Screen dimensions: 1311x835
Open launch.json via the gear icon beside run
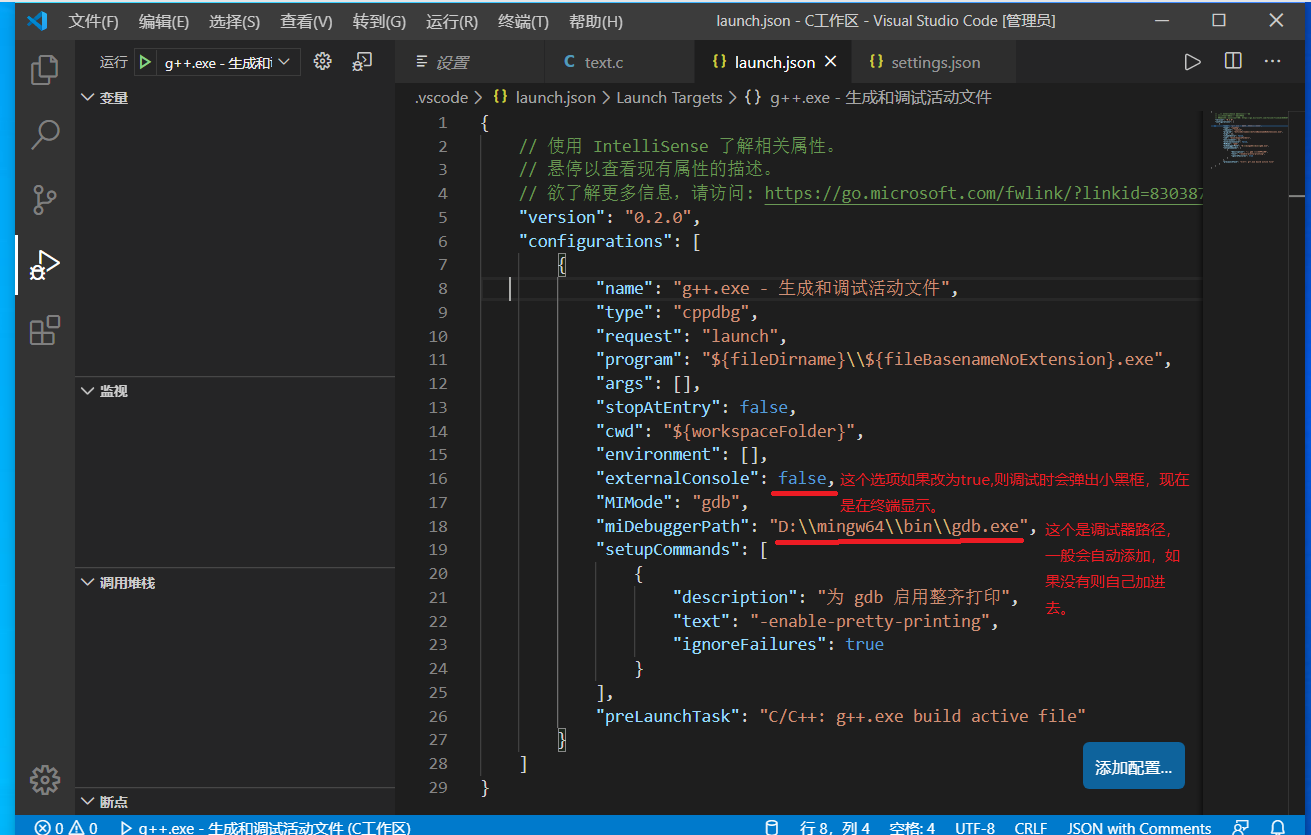pyautogui.click(x=322, y=61)
